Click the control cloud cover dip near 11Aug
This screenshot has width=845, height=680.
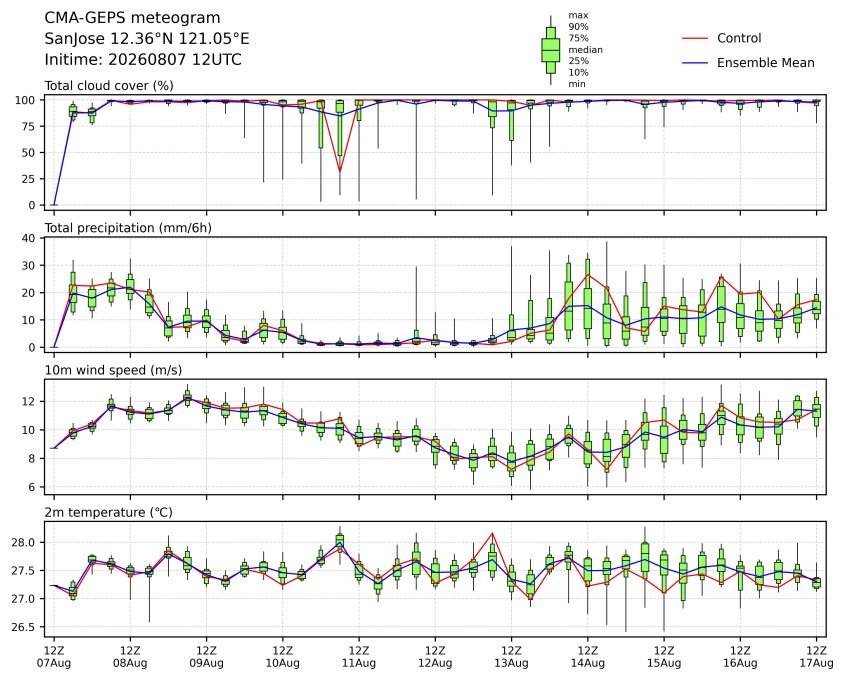tap(340, 171)
